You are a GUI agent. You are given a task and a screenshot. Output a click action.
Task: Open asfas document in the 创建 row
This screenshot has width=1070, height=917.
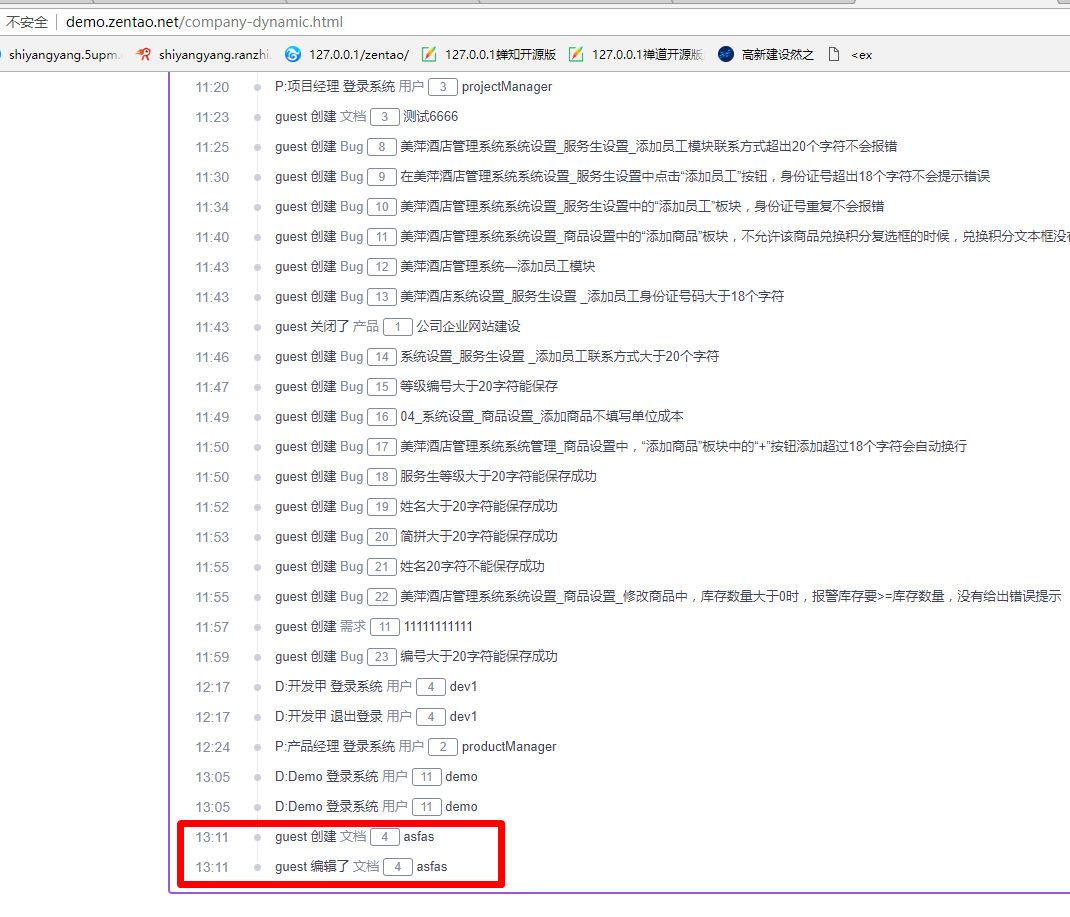click(418, 837)
